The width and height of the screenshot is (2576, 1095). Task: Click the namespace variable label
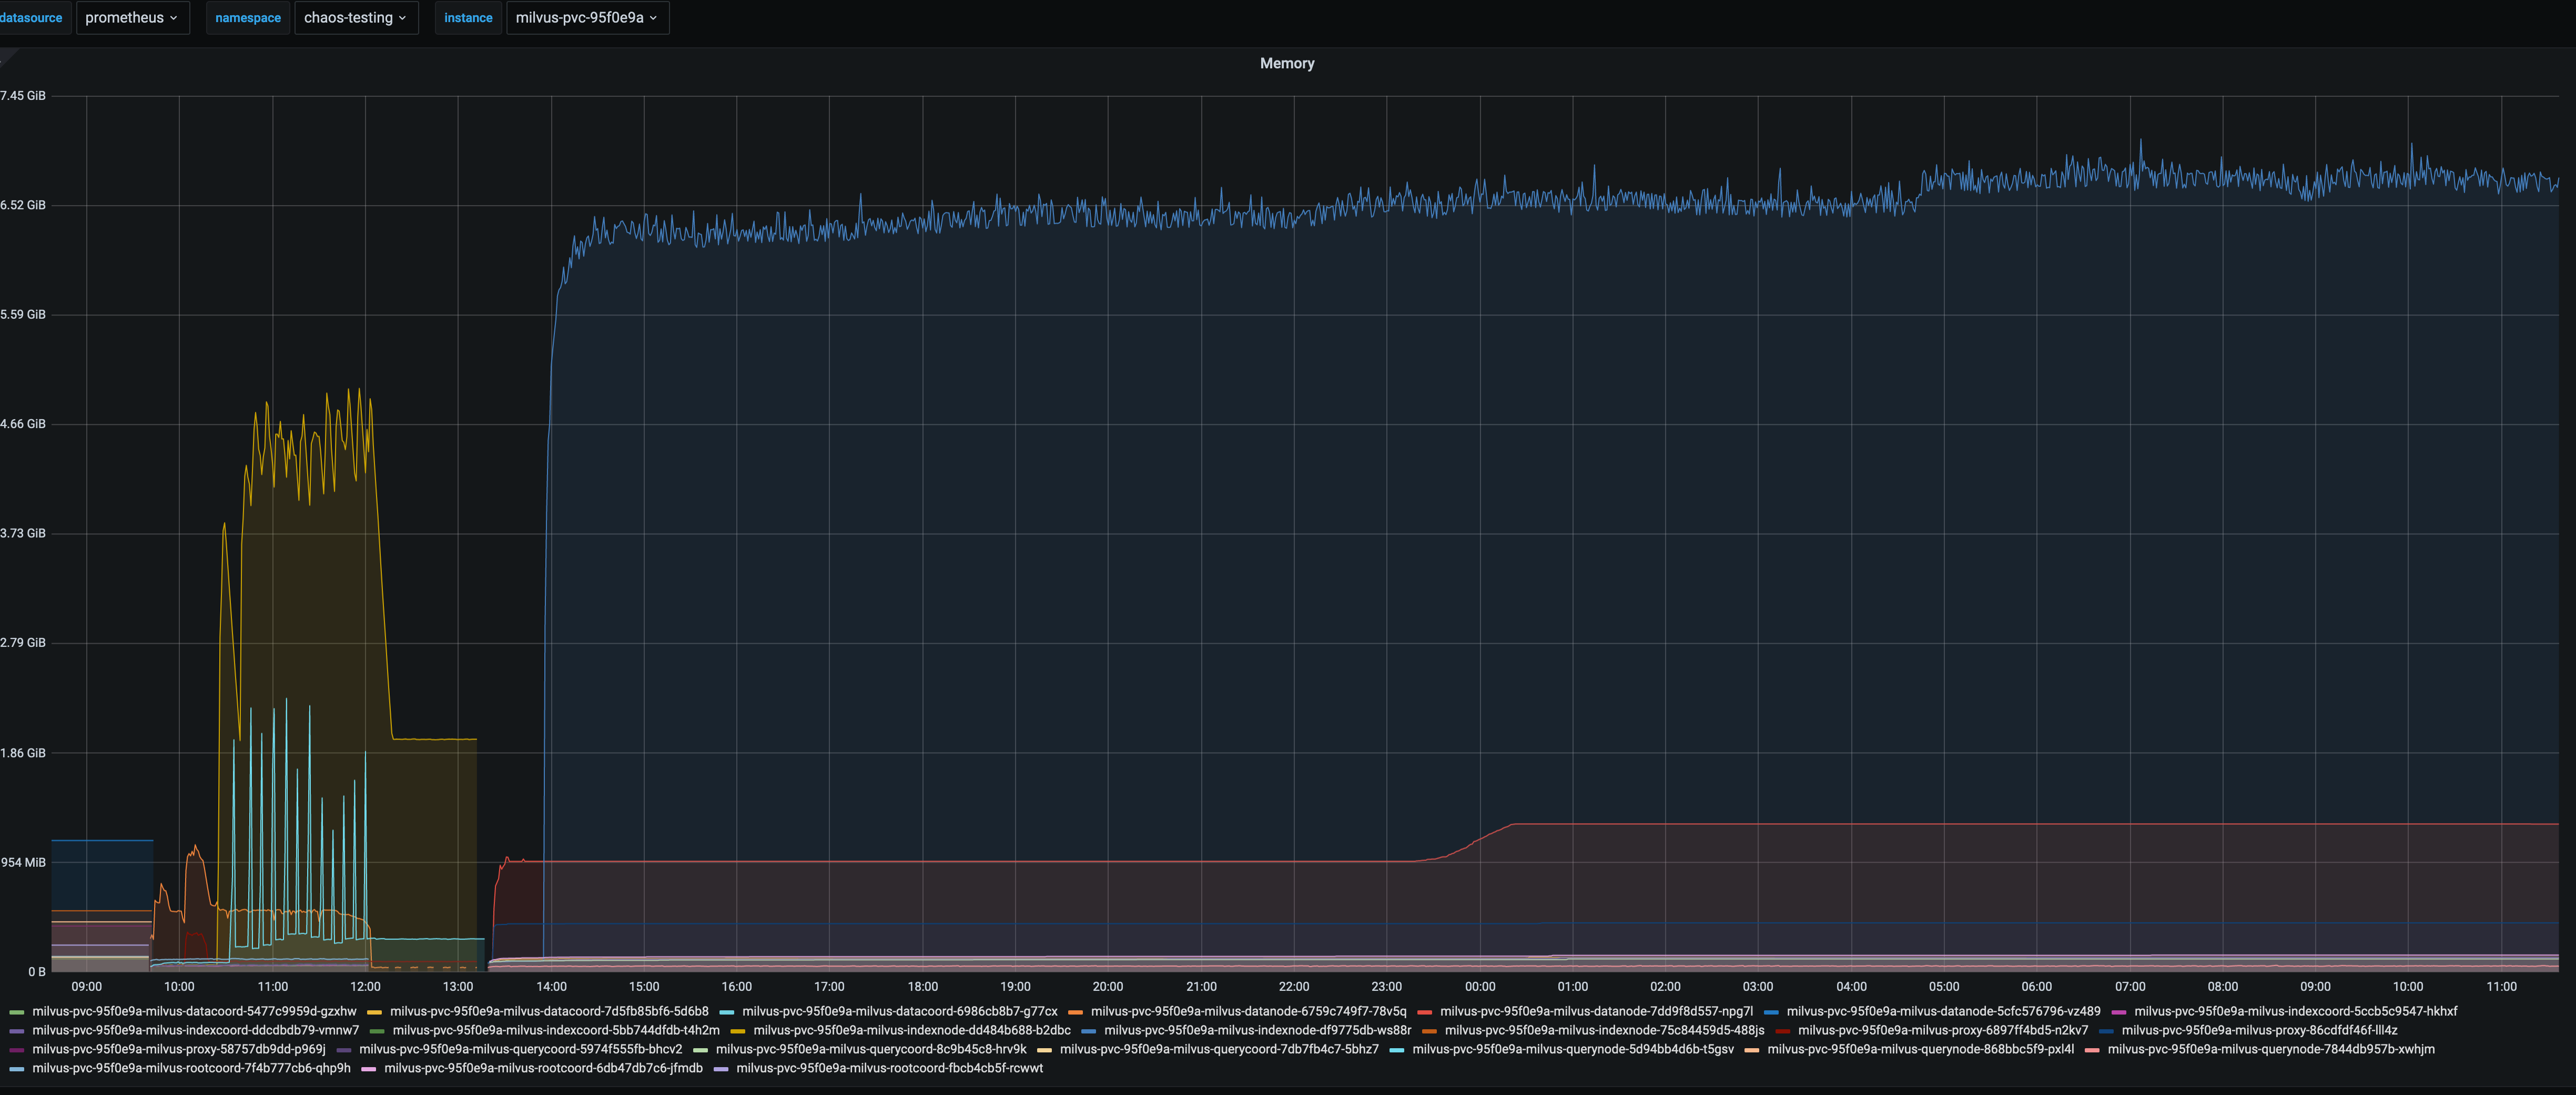pyautogui.click(x=247, y=17)
